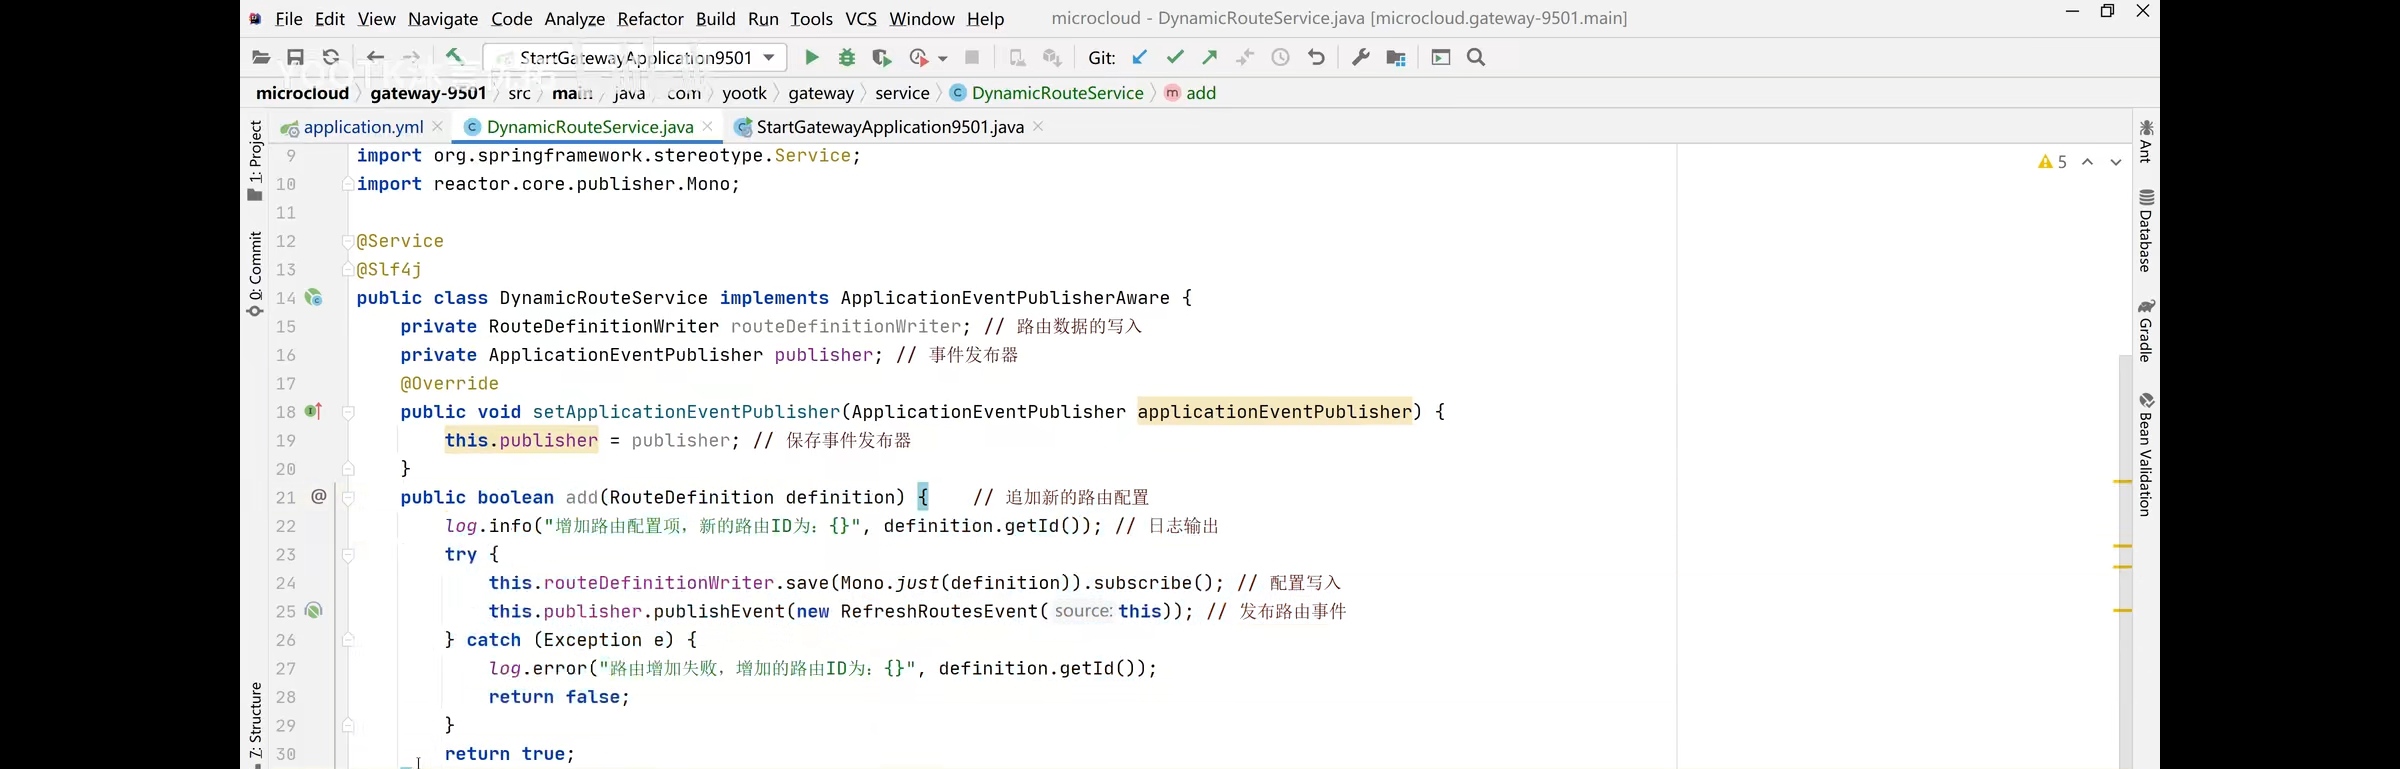2400x769 pixels.
Task: Click the editor vertical scrollbar
Action: (x=2125, y=560)
